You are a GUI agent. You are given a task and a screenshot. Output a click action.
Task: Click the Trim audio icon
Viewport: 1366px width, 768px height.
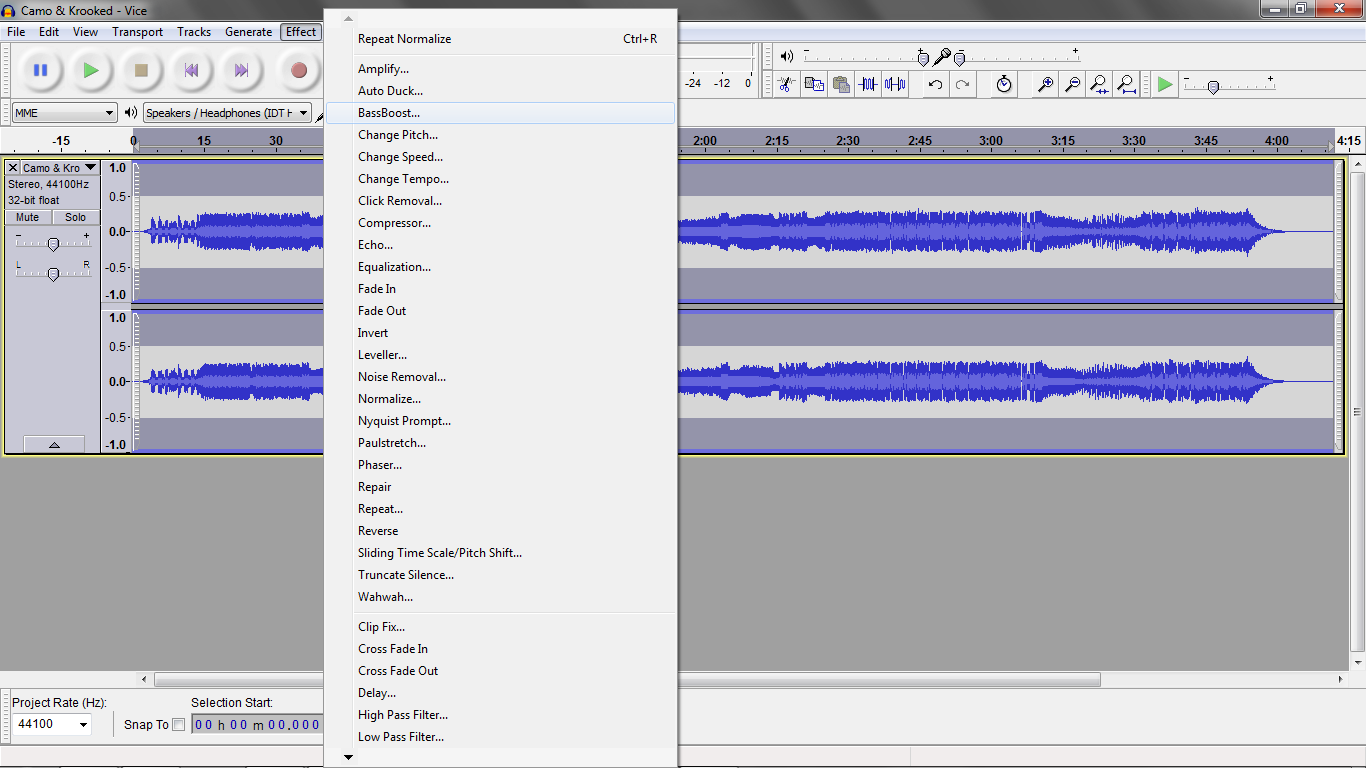[x=868, y=84]
